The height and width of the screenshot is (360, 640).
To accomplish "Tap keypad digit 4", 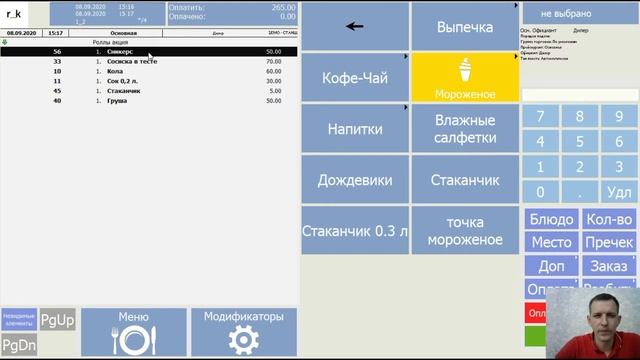I will 540,141.
